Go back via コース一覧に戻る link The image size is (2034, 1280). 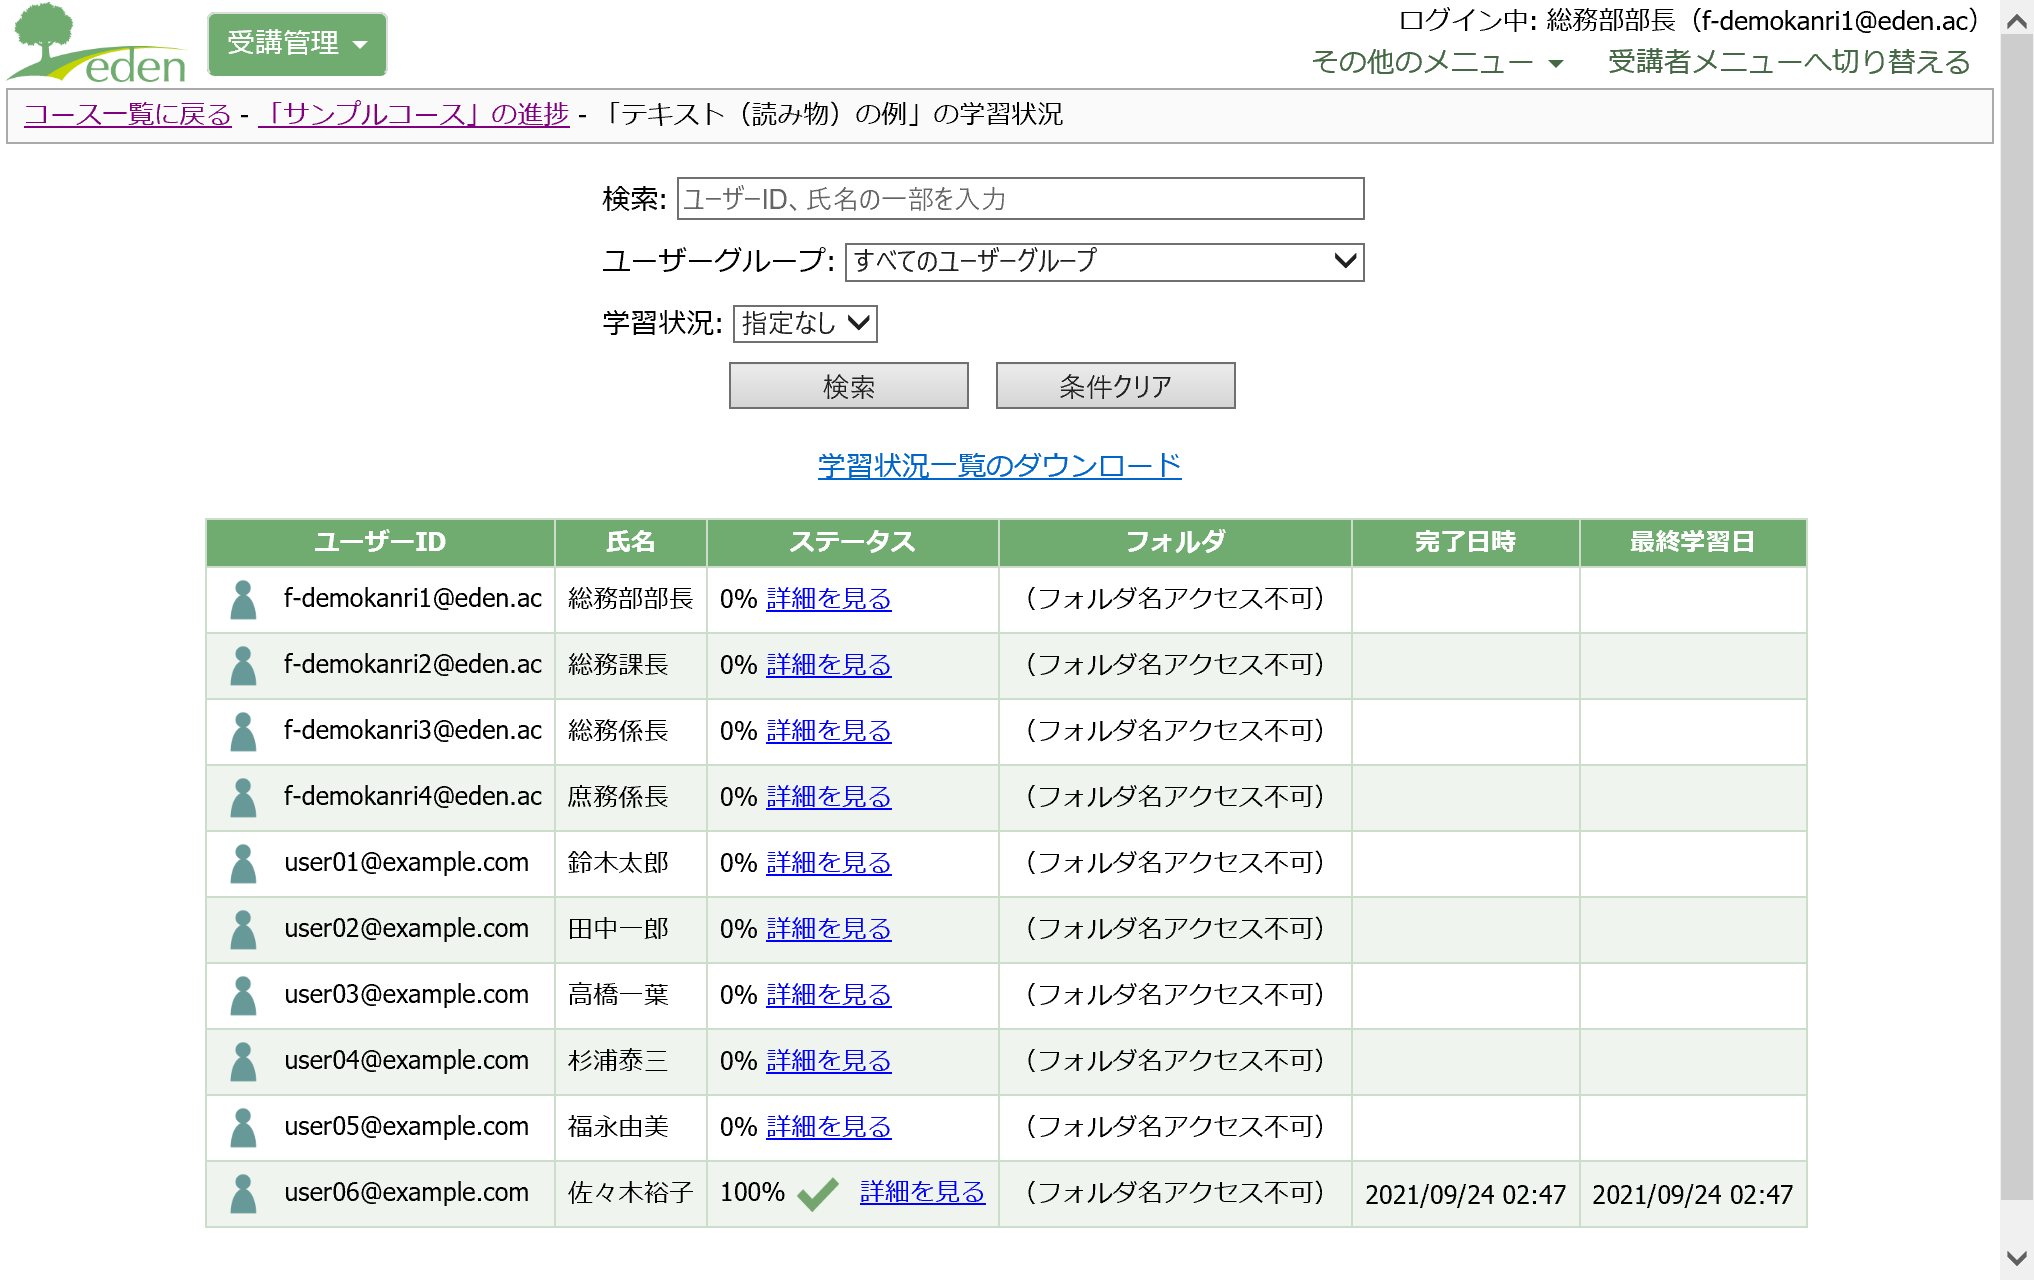click(x=128, y=115)
